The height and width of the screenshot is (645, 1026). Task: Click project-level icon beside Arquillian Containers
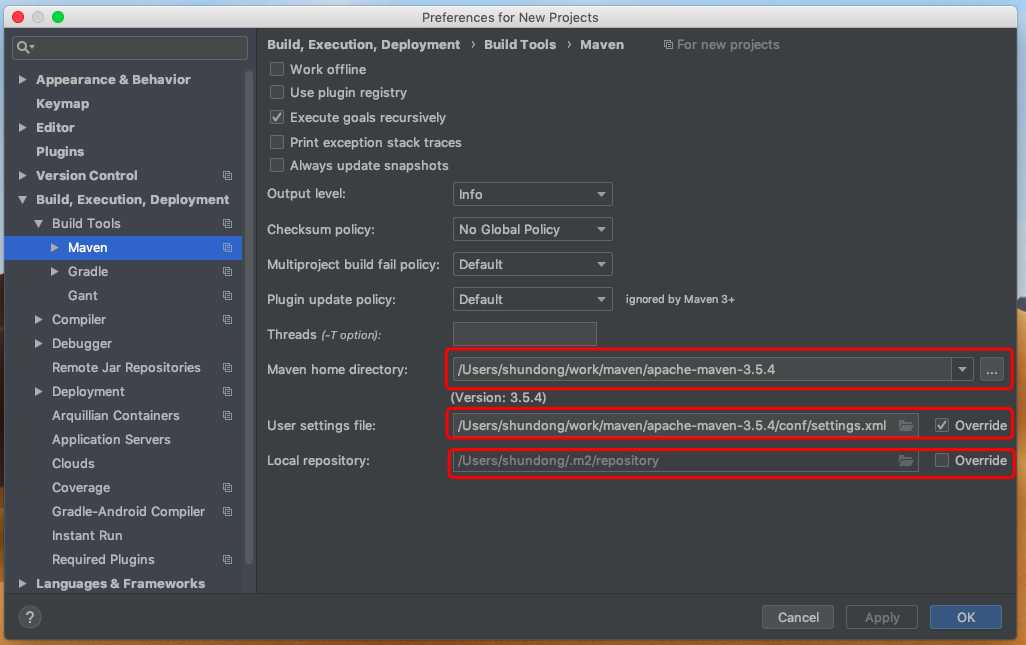pyautogui.click(x=227, y=415)
